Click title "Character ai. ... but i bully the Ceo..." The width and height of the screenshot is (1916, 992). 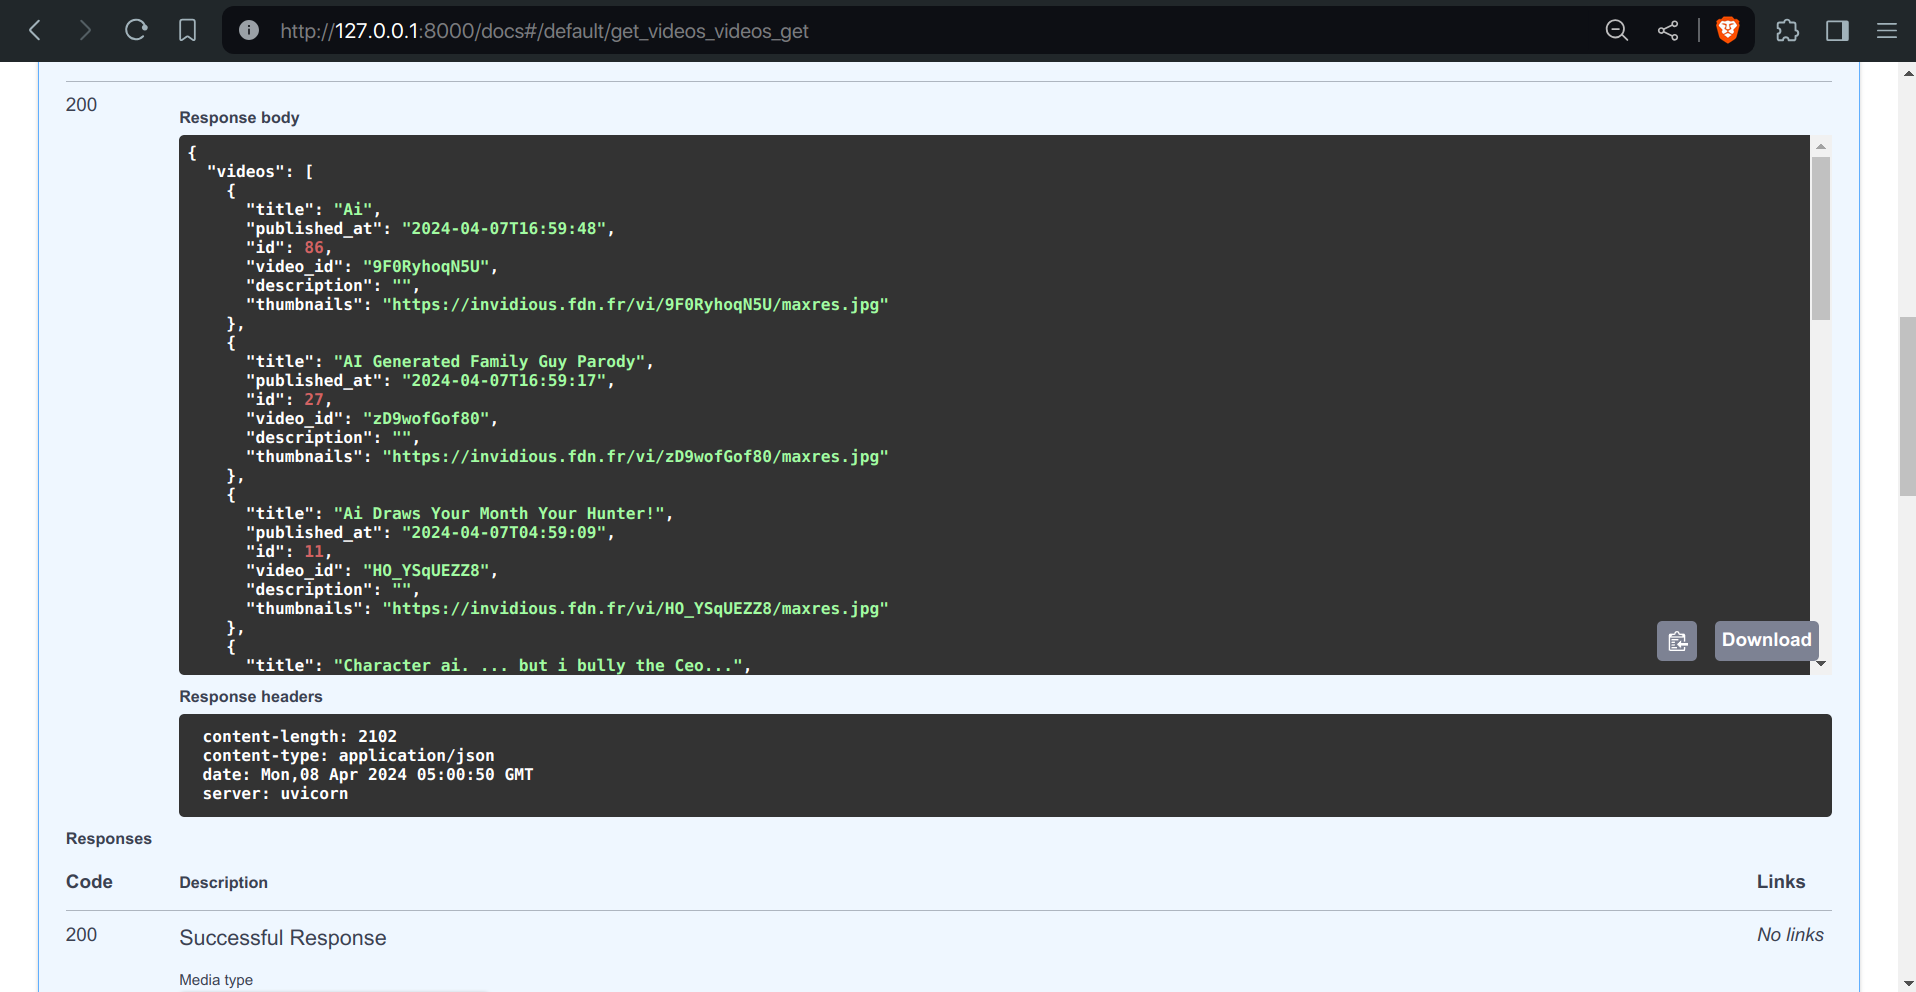tap(540, 666)
